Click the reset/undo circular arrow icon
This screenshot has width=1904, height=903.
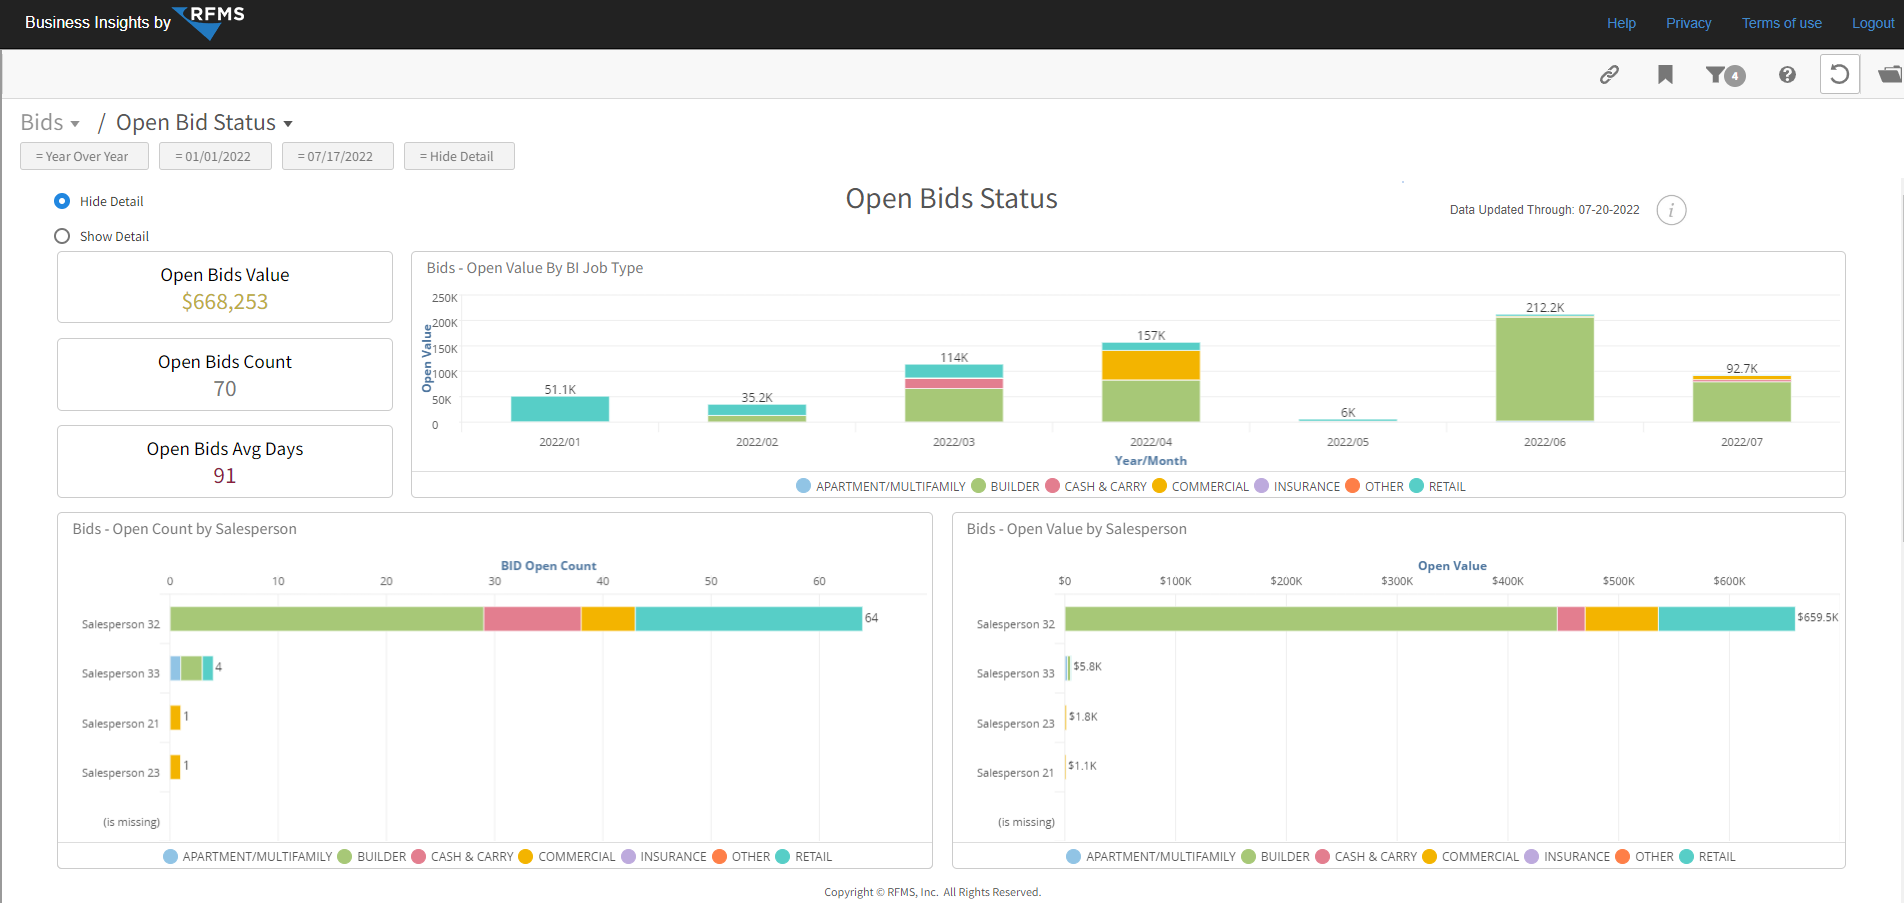click(1839, 74)
